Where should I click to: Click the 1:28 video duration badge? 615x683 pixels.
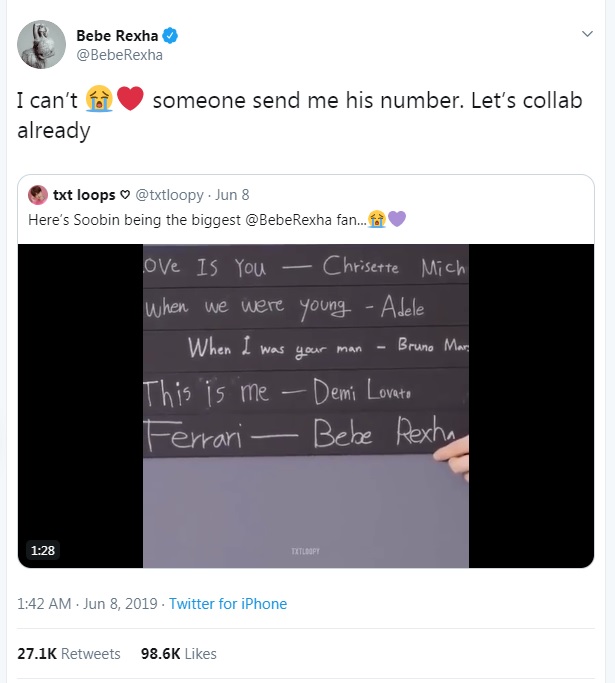click(42, 549)
